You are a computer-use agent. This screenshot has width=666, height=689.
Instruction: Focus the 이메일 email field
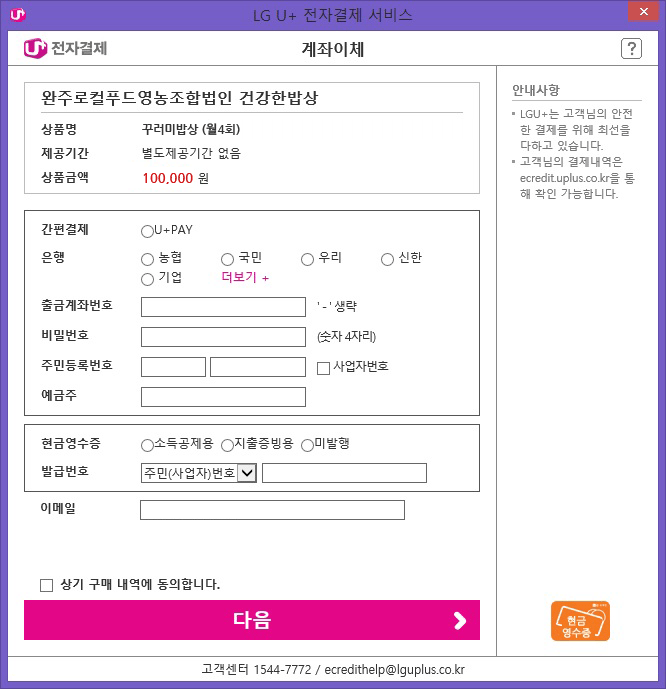click(x=272, y=510)
